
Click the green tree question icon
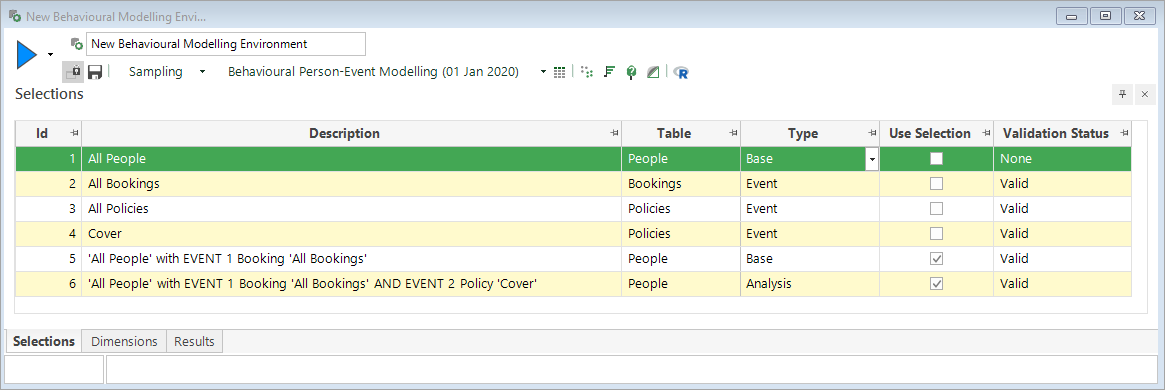[x=631, y=72]
